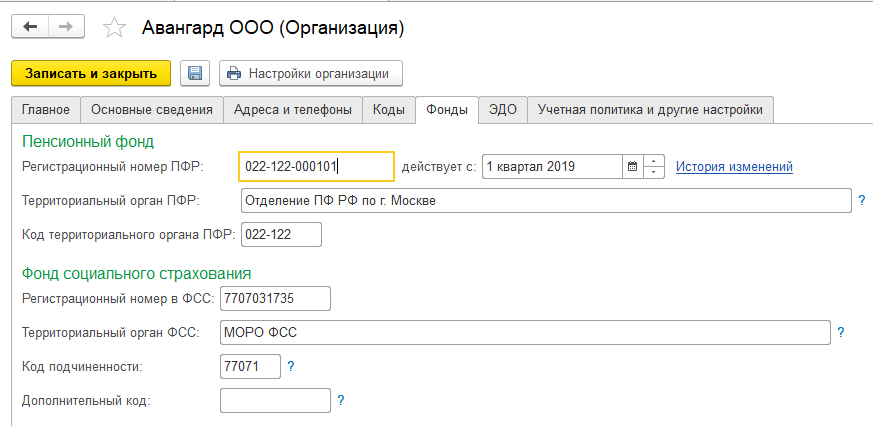
Task: Open the История изменений link
Action: click(x=734, y=166)
